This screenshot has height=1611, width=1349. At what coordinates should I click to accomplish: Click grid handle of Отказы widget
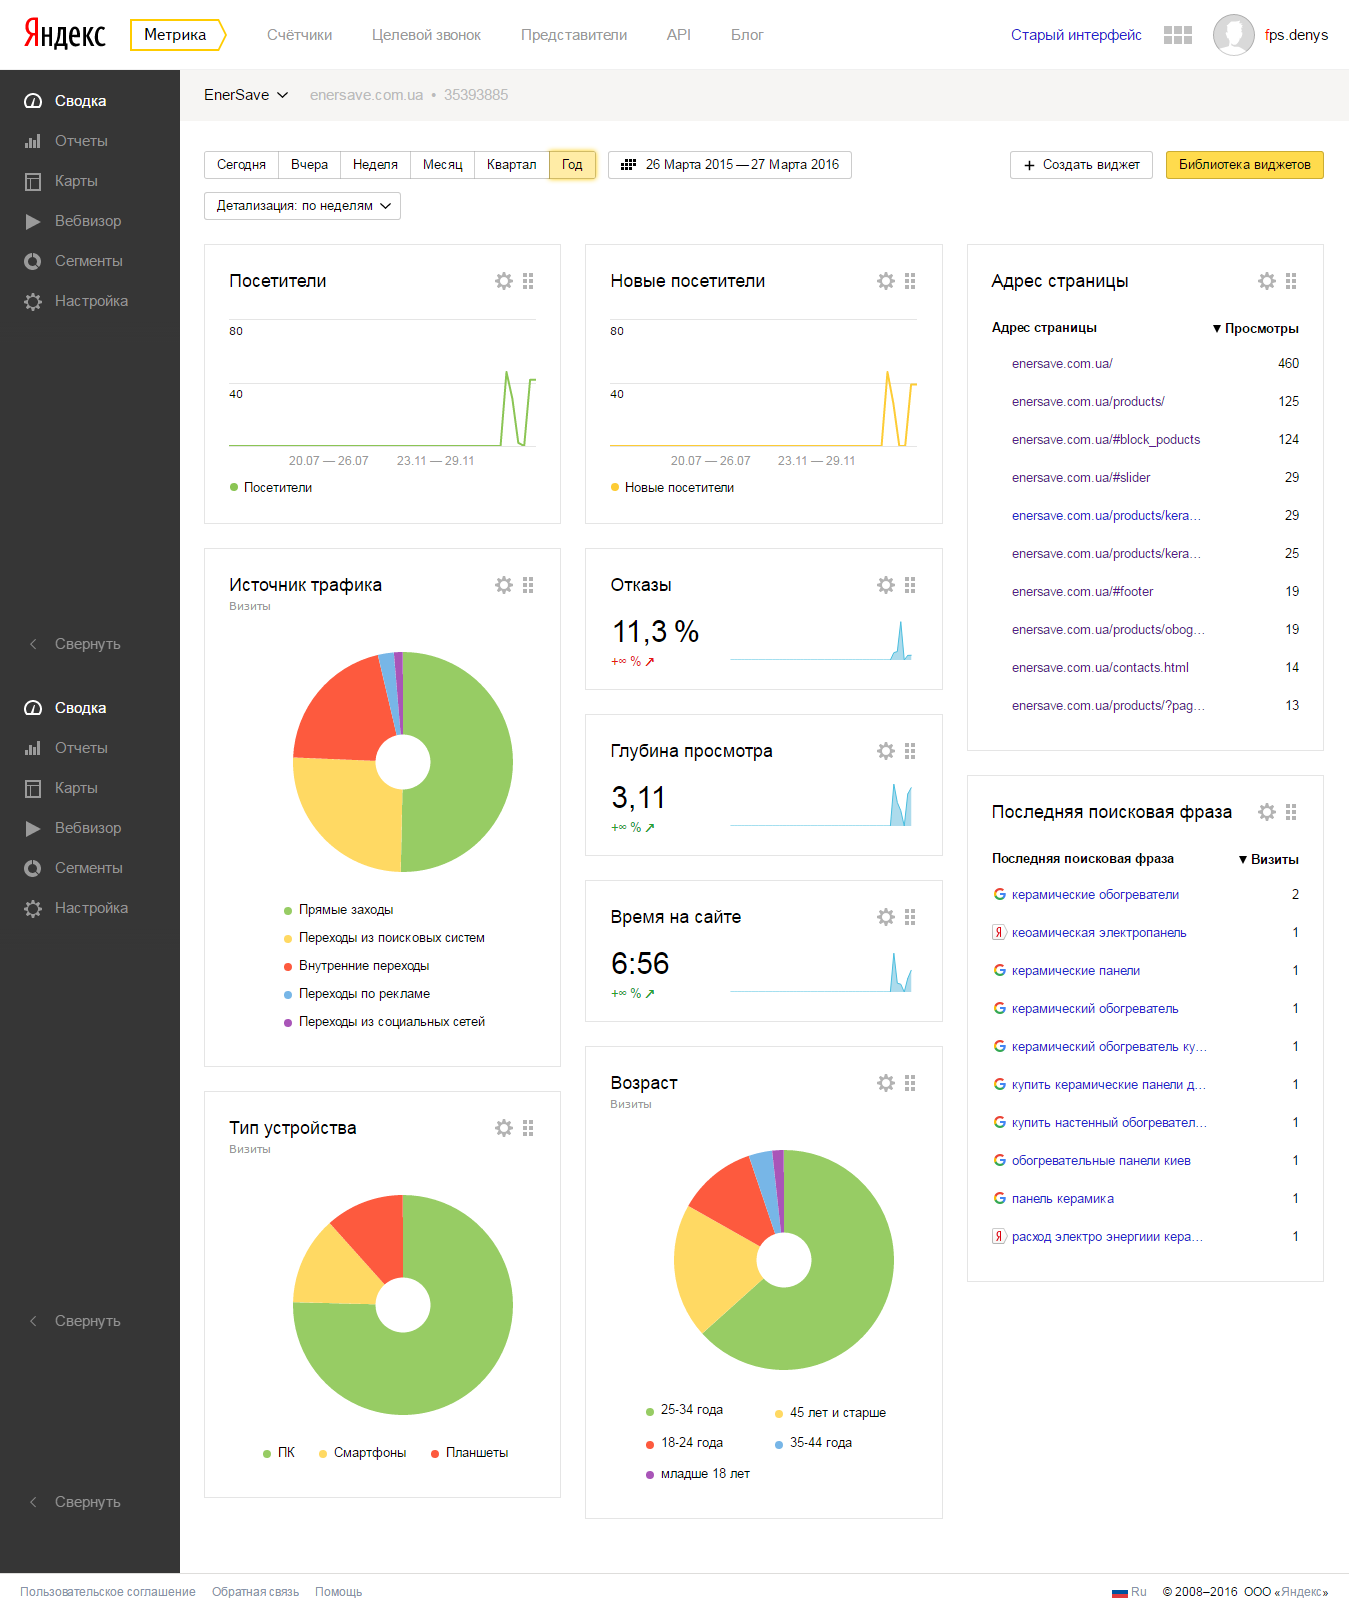[910, 585]
